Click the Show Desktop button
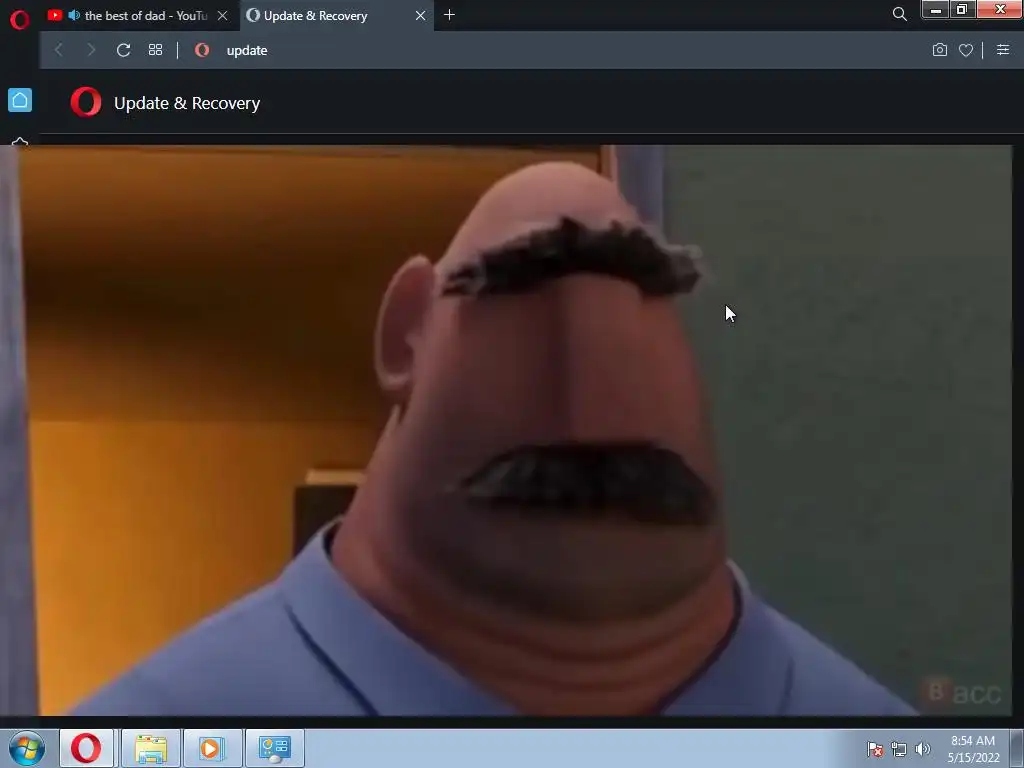Image resolution: width=1024 pixels, height=768 pixels. (1016, 748)
